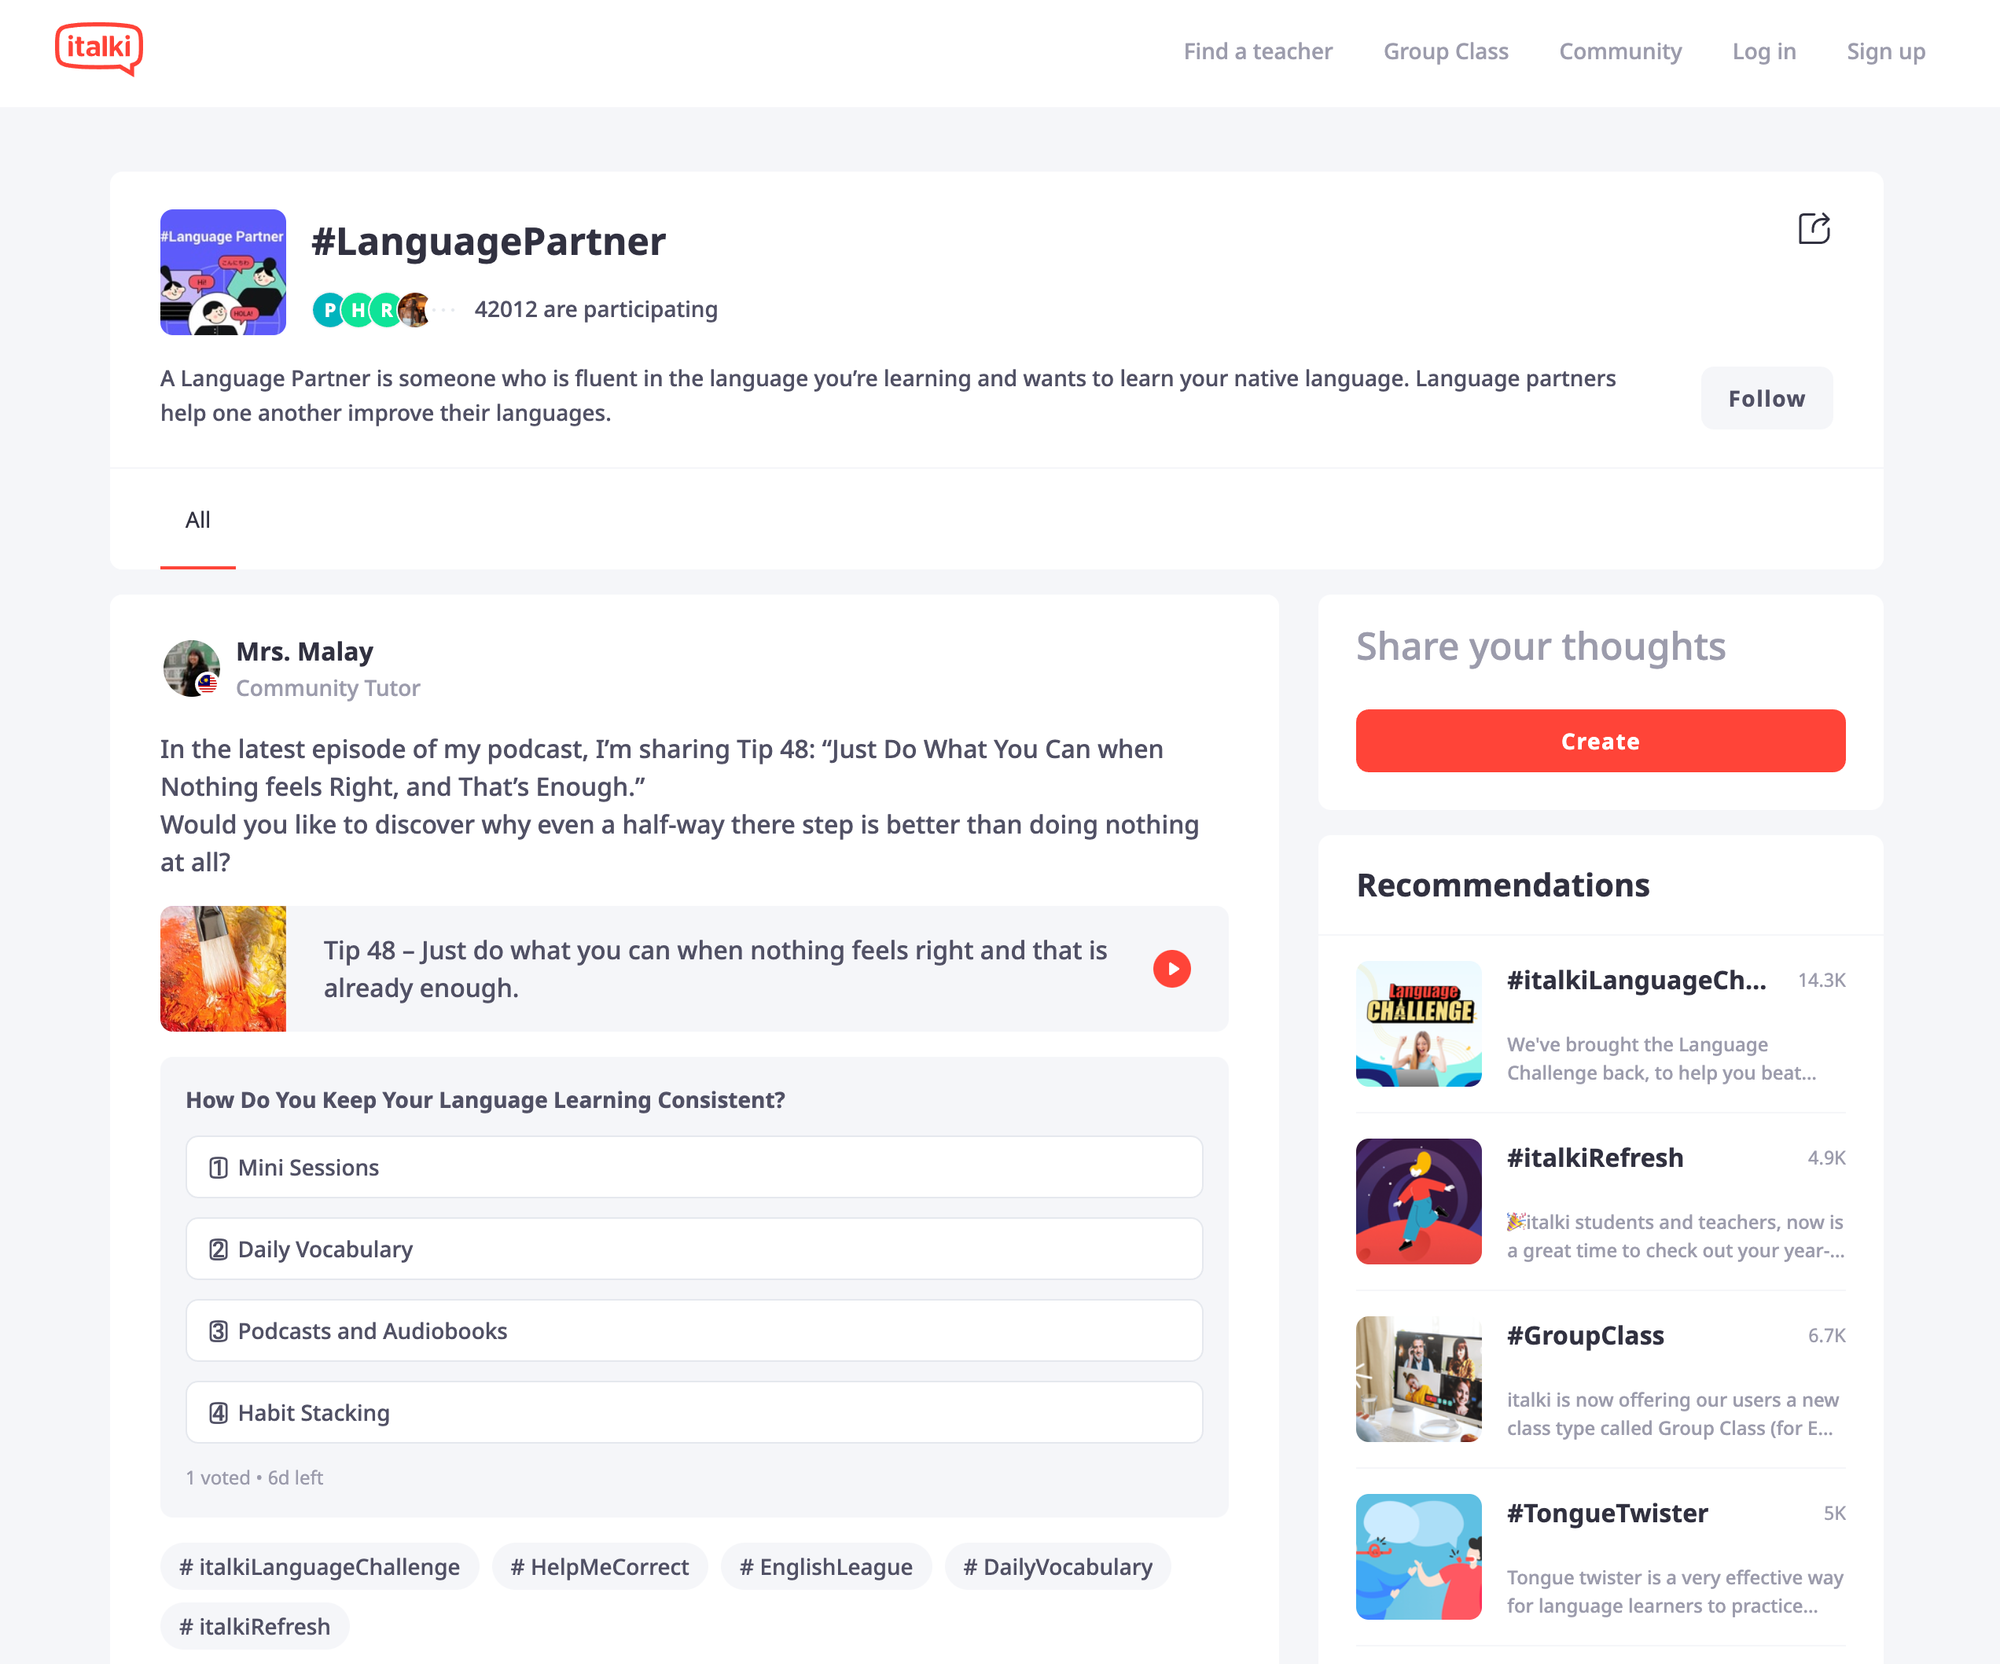The height and width of the screenshot is (1664, 2000).
Task: Click the #LanguagePartner cover image
Action: (223, 271)
